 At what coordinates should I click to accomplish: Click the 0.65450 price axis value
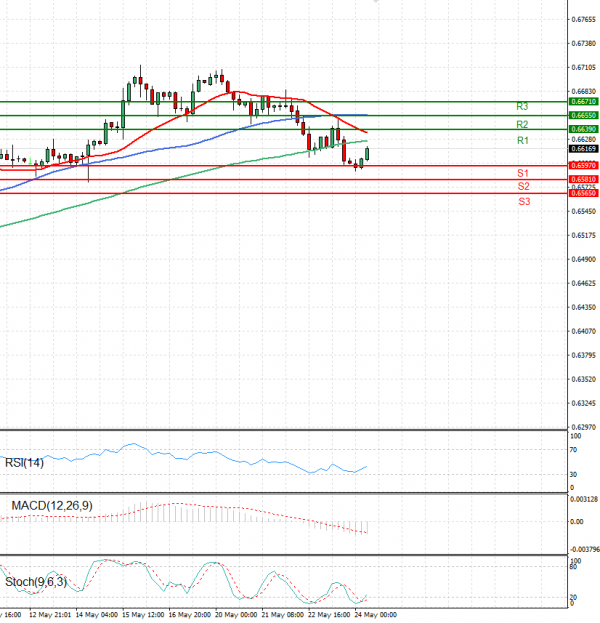pos(584,211)
